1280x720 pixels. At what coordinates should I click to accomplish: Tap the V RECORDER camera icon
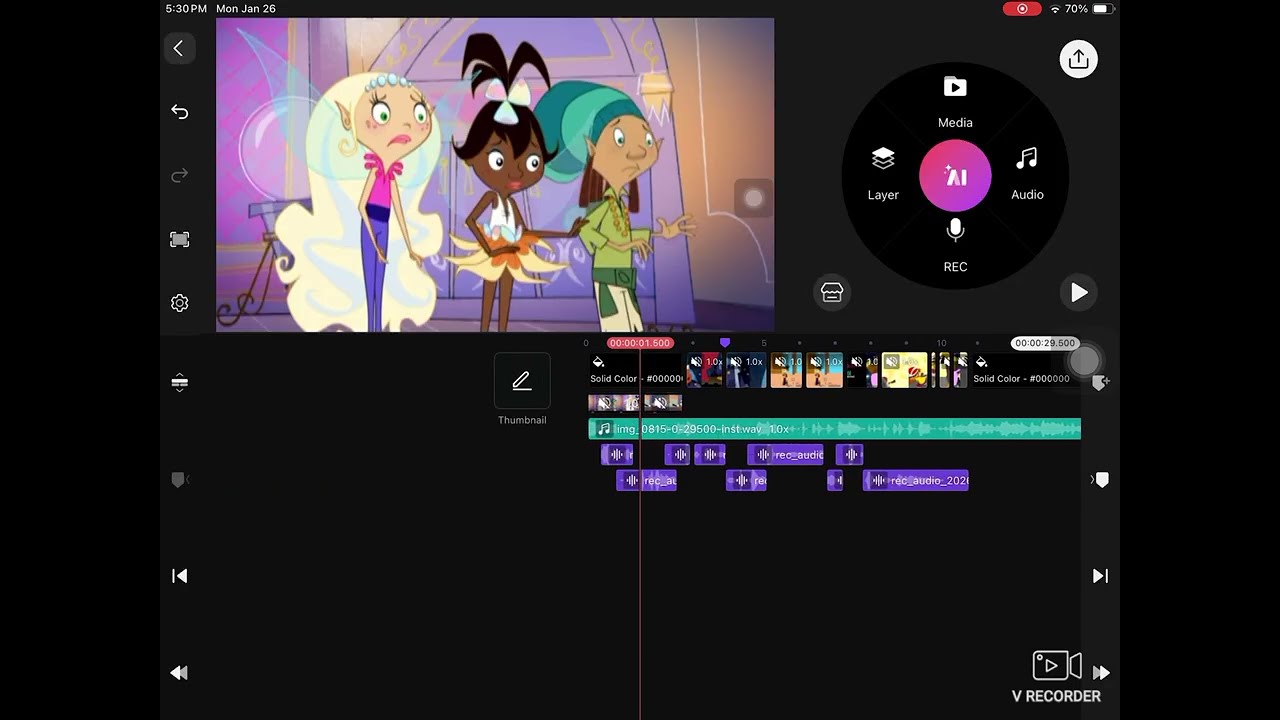[x=1057, y=665]
